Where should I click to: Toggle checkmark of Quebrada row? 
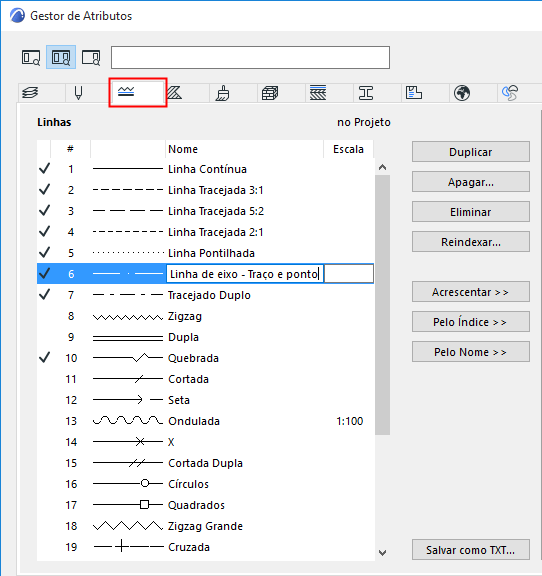coord(44,357)
